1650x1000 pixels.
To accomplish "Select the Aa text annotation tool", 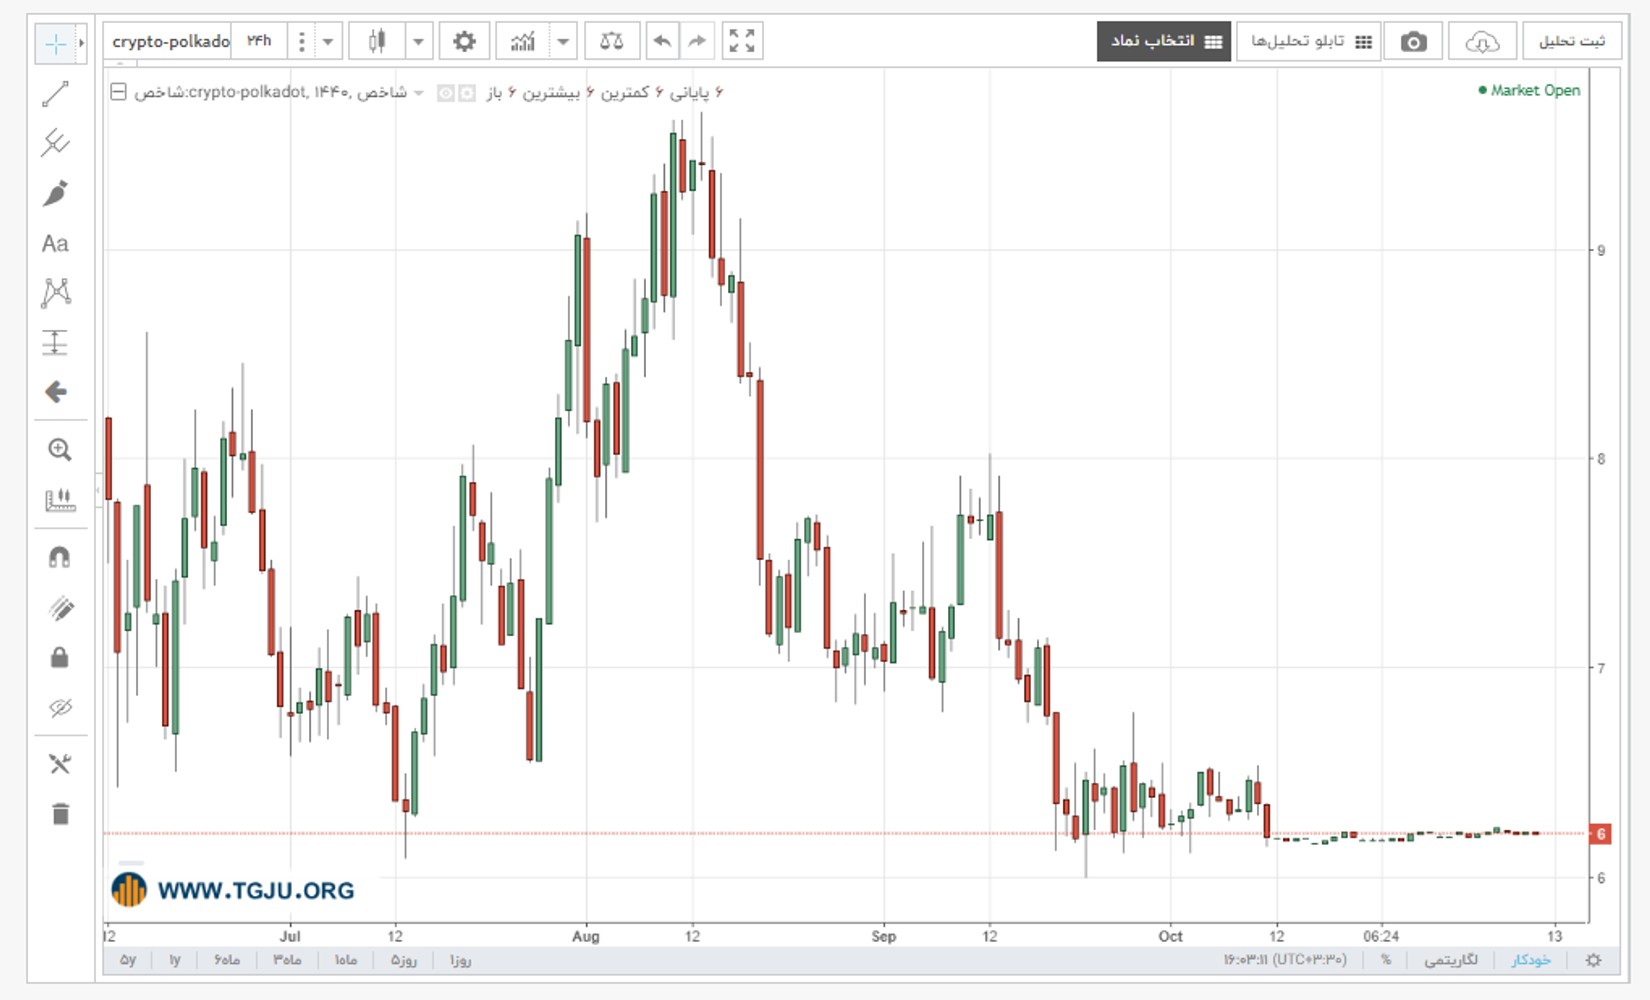I will click(55, 243).
